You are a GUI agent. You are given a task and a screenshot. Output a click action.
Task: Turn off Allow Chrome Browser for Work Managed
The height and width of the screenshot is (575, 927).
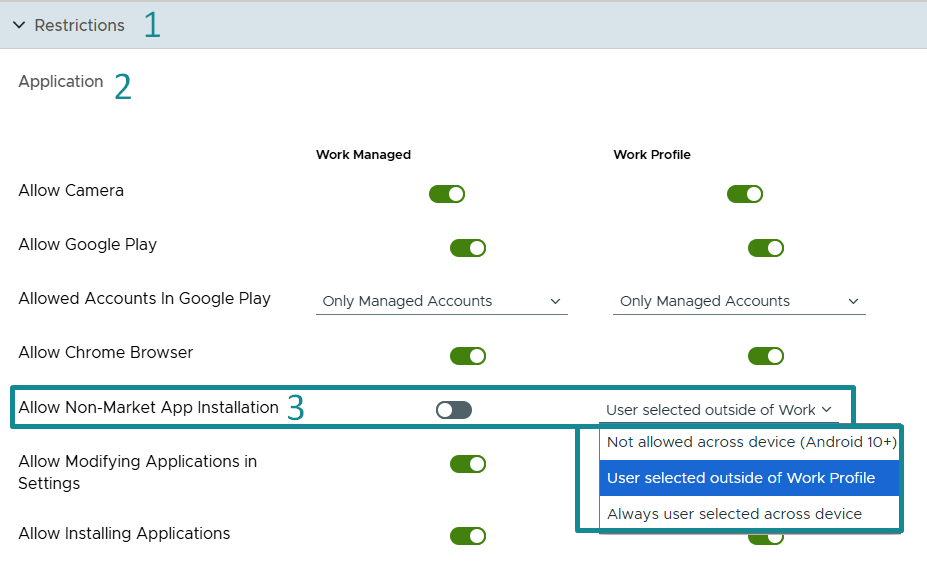coord(468,356)
